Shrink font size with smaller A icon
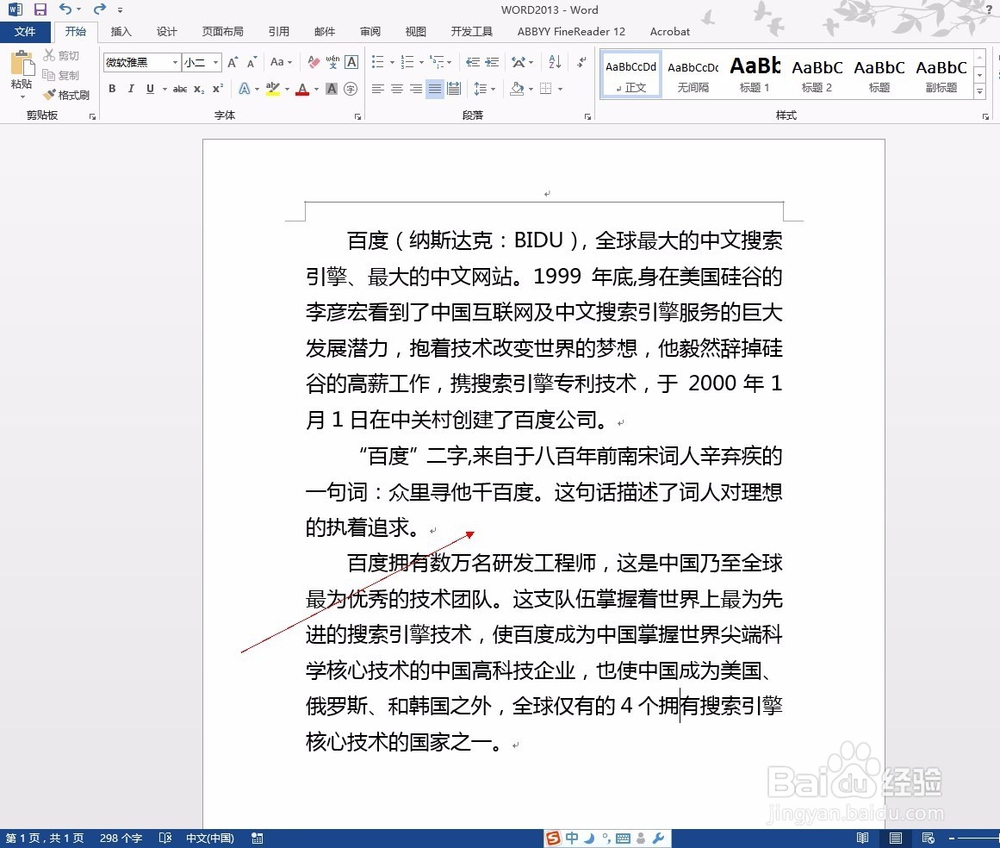Viewport: 1000px width, 848px height. (252, 62)
